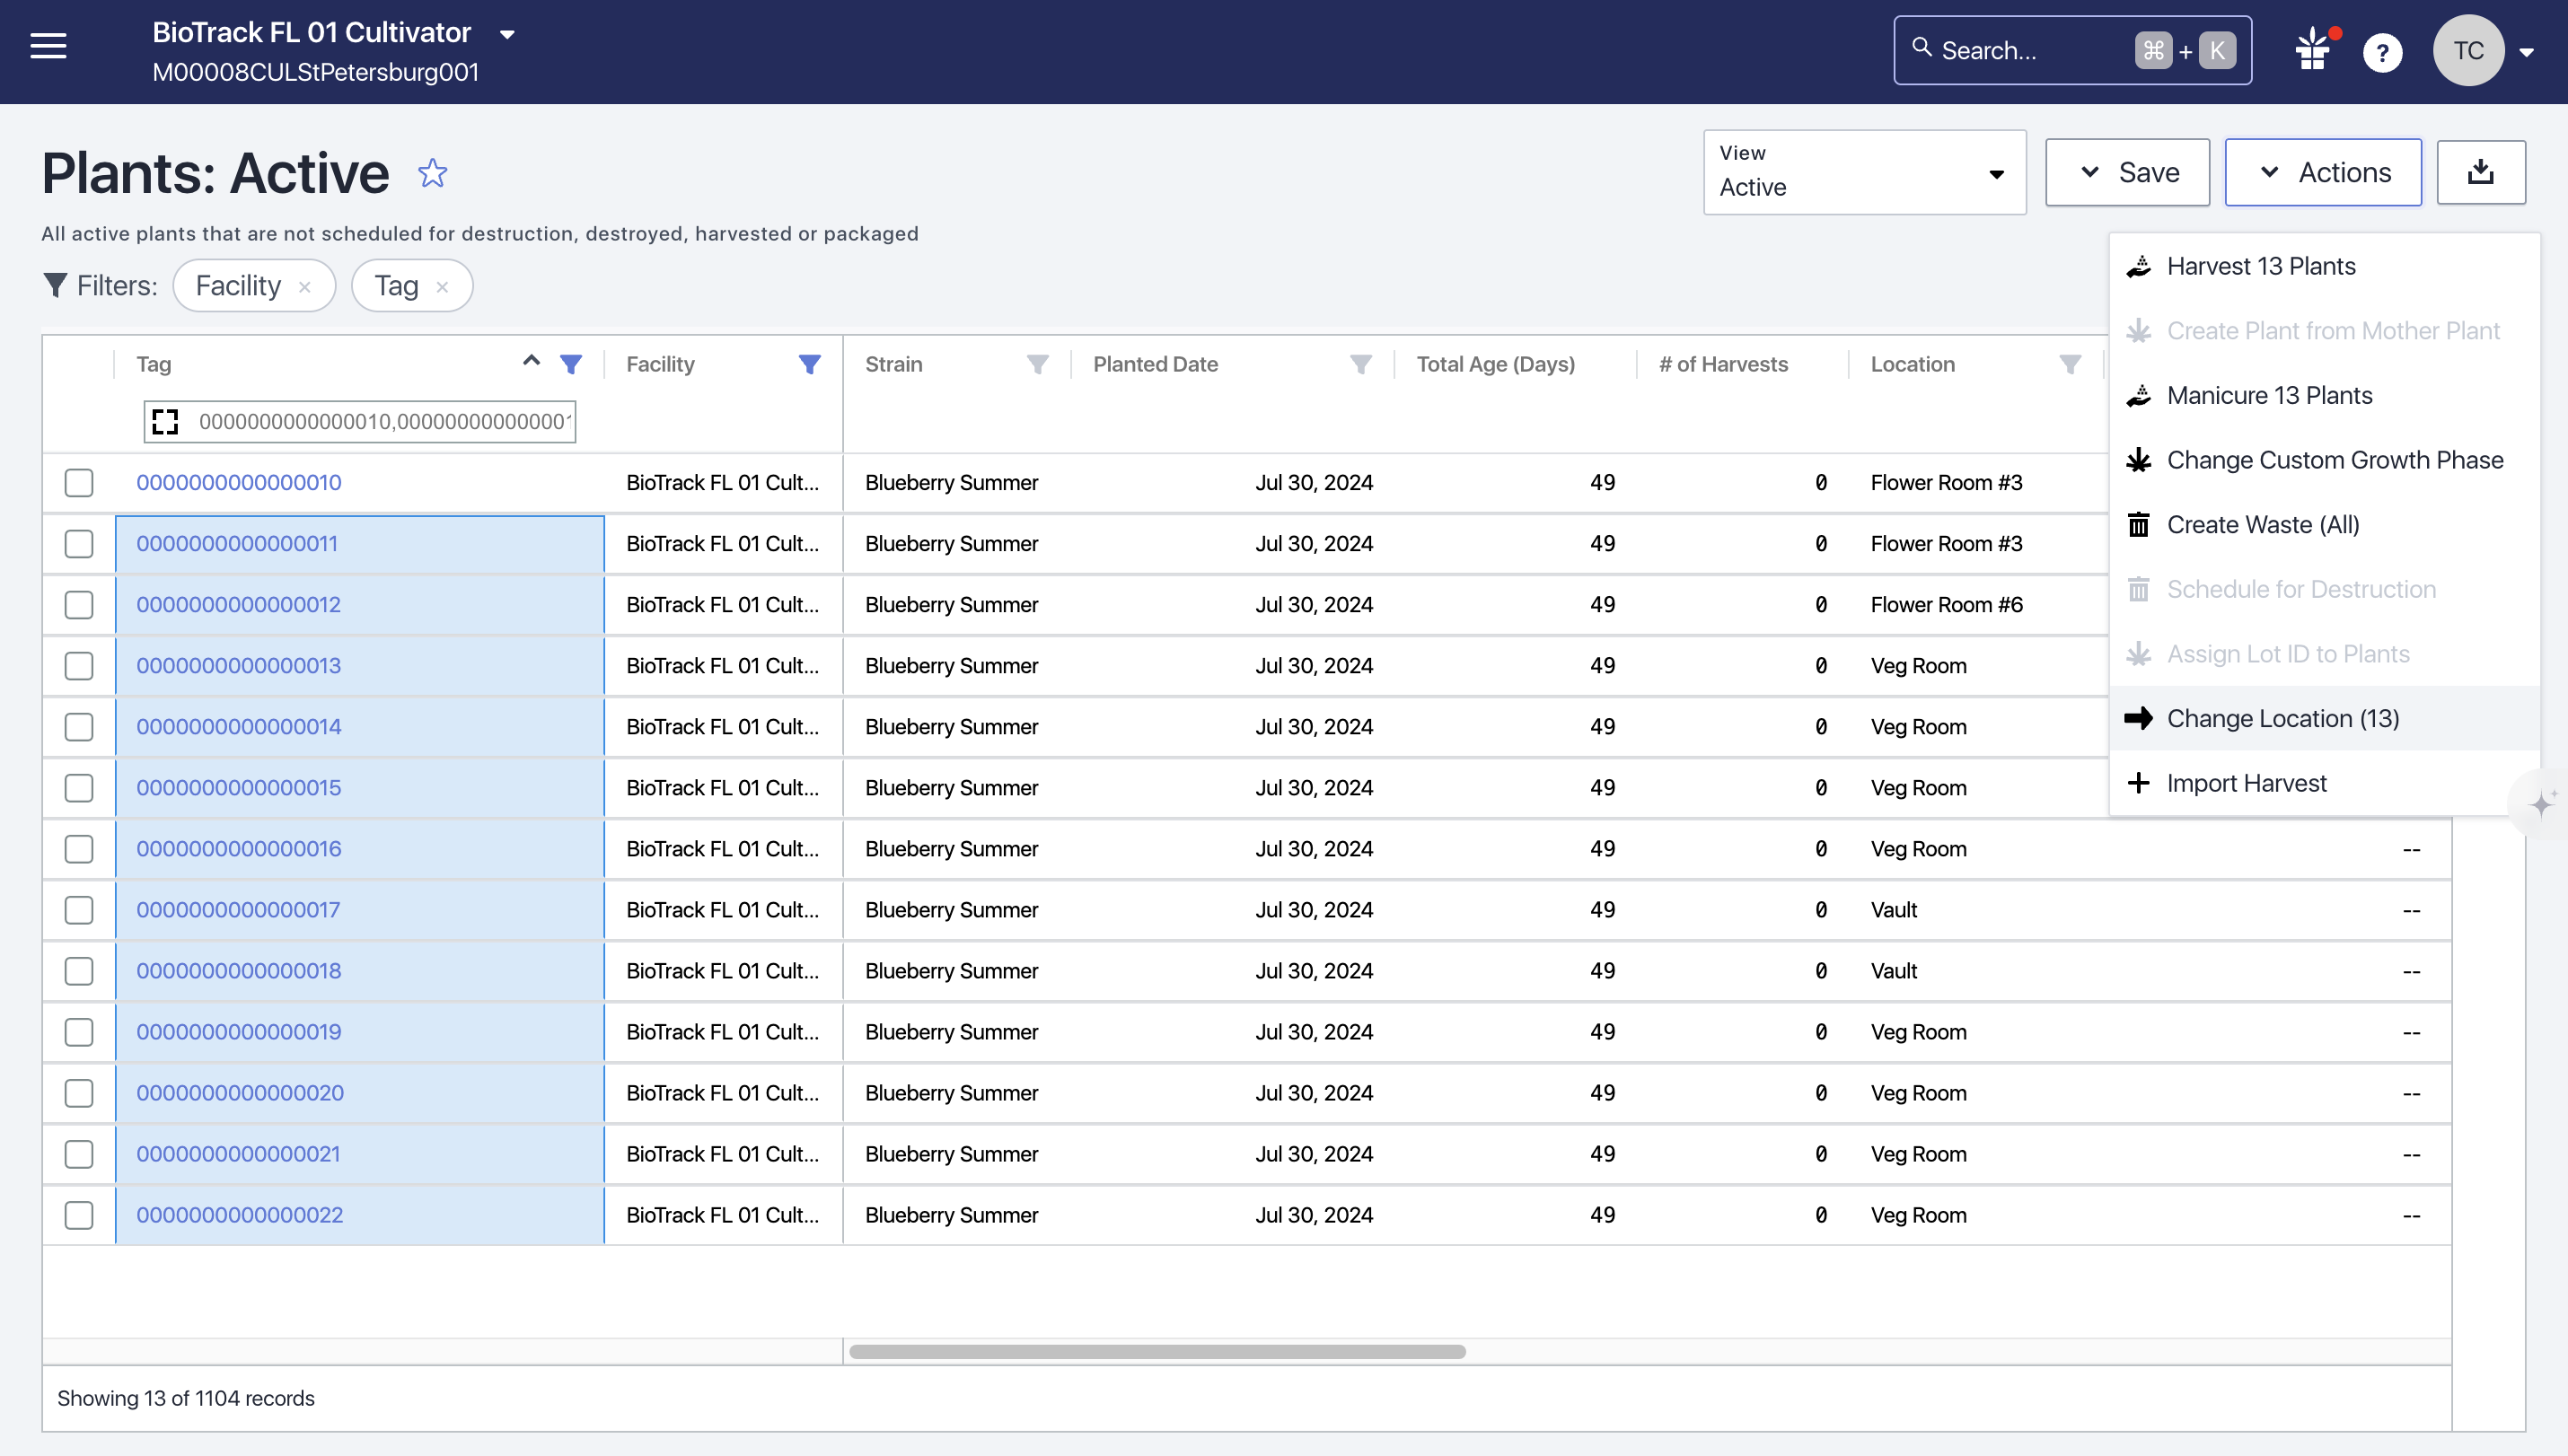The height and width of the screenshot is (1456, 2568).
Task: Open Planted Date column filter funnel
Action: [x=1361, y=364]
